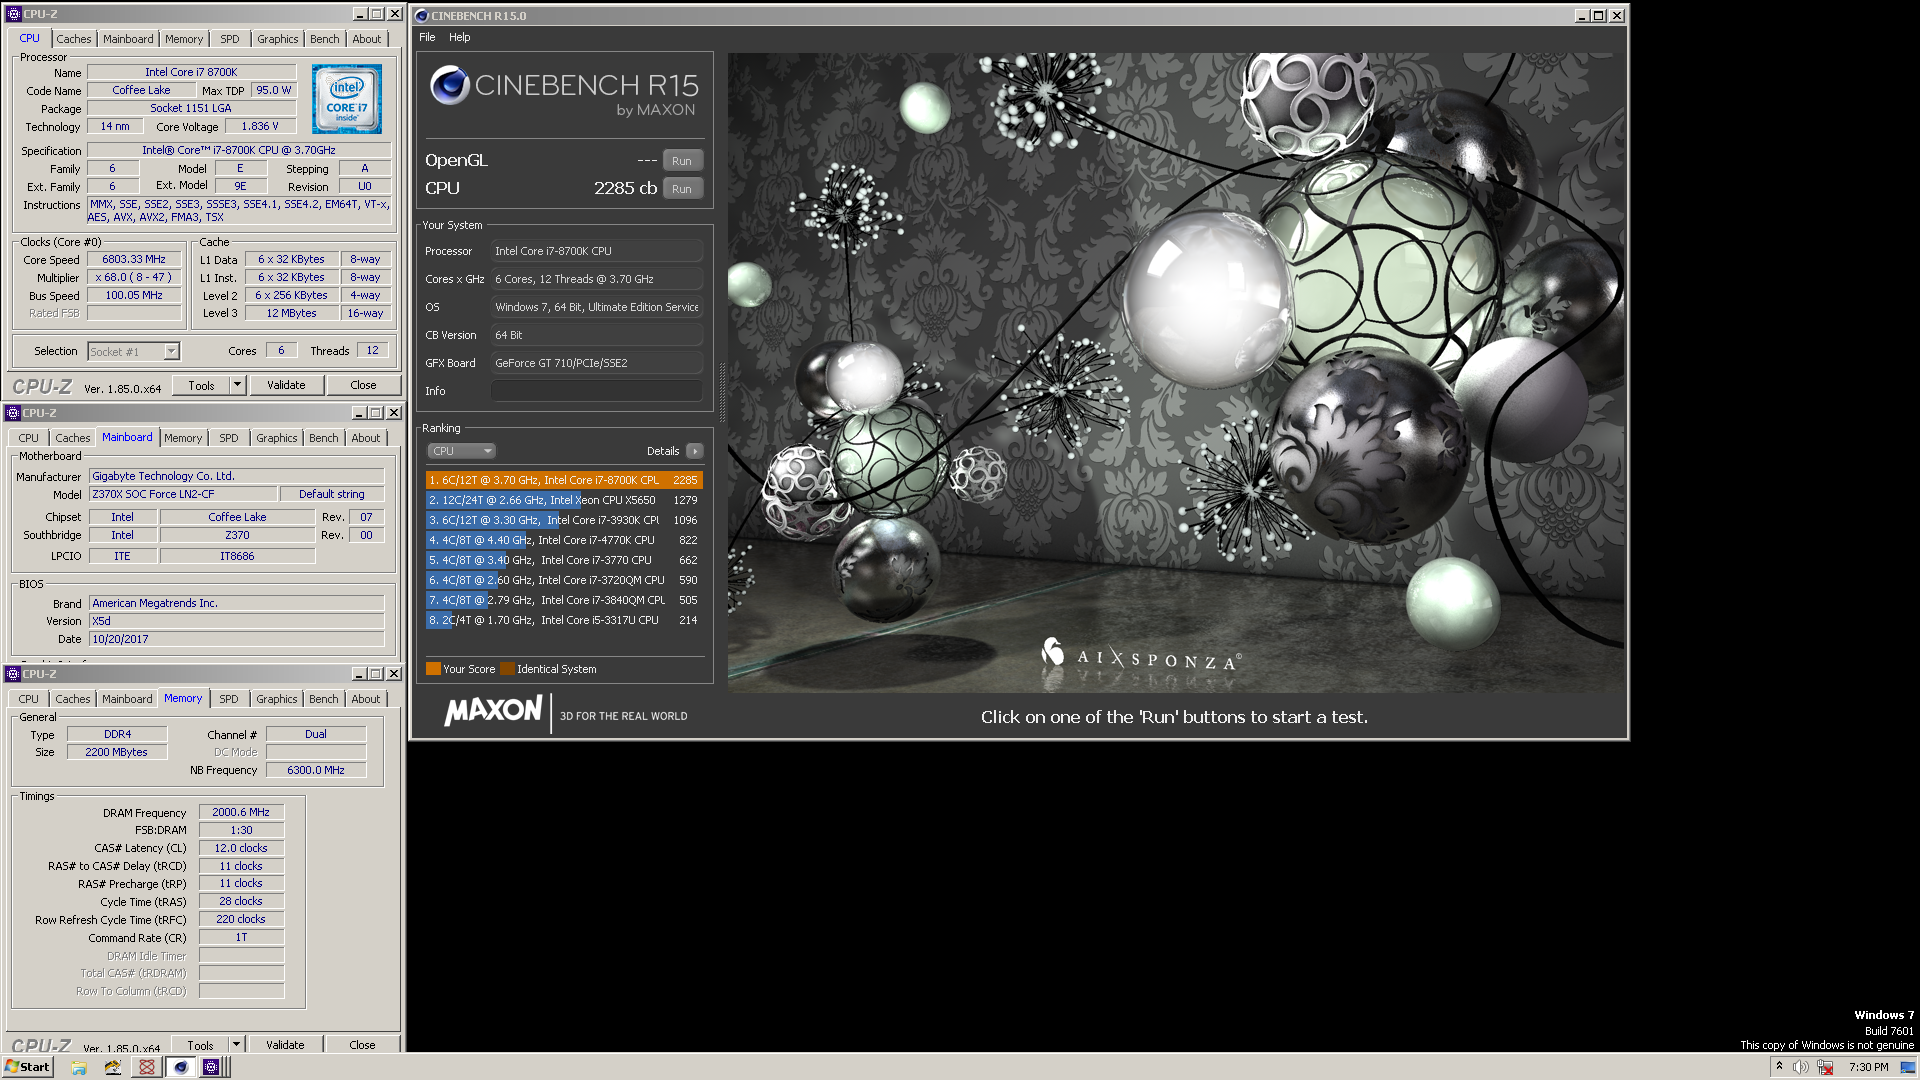Click Tools button in top CPU-Z window
This screenshot has width=1920, height=1080.
(x=201, y=385)
